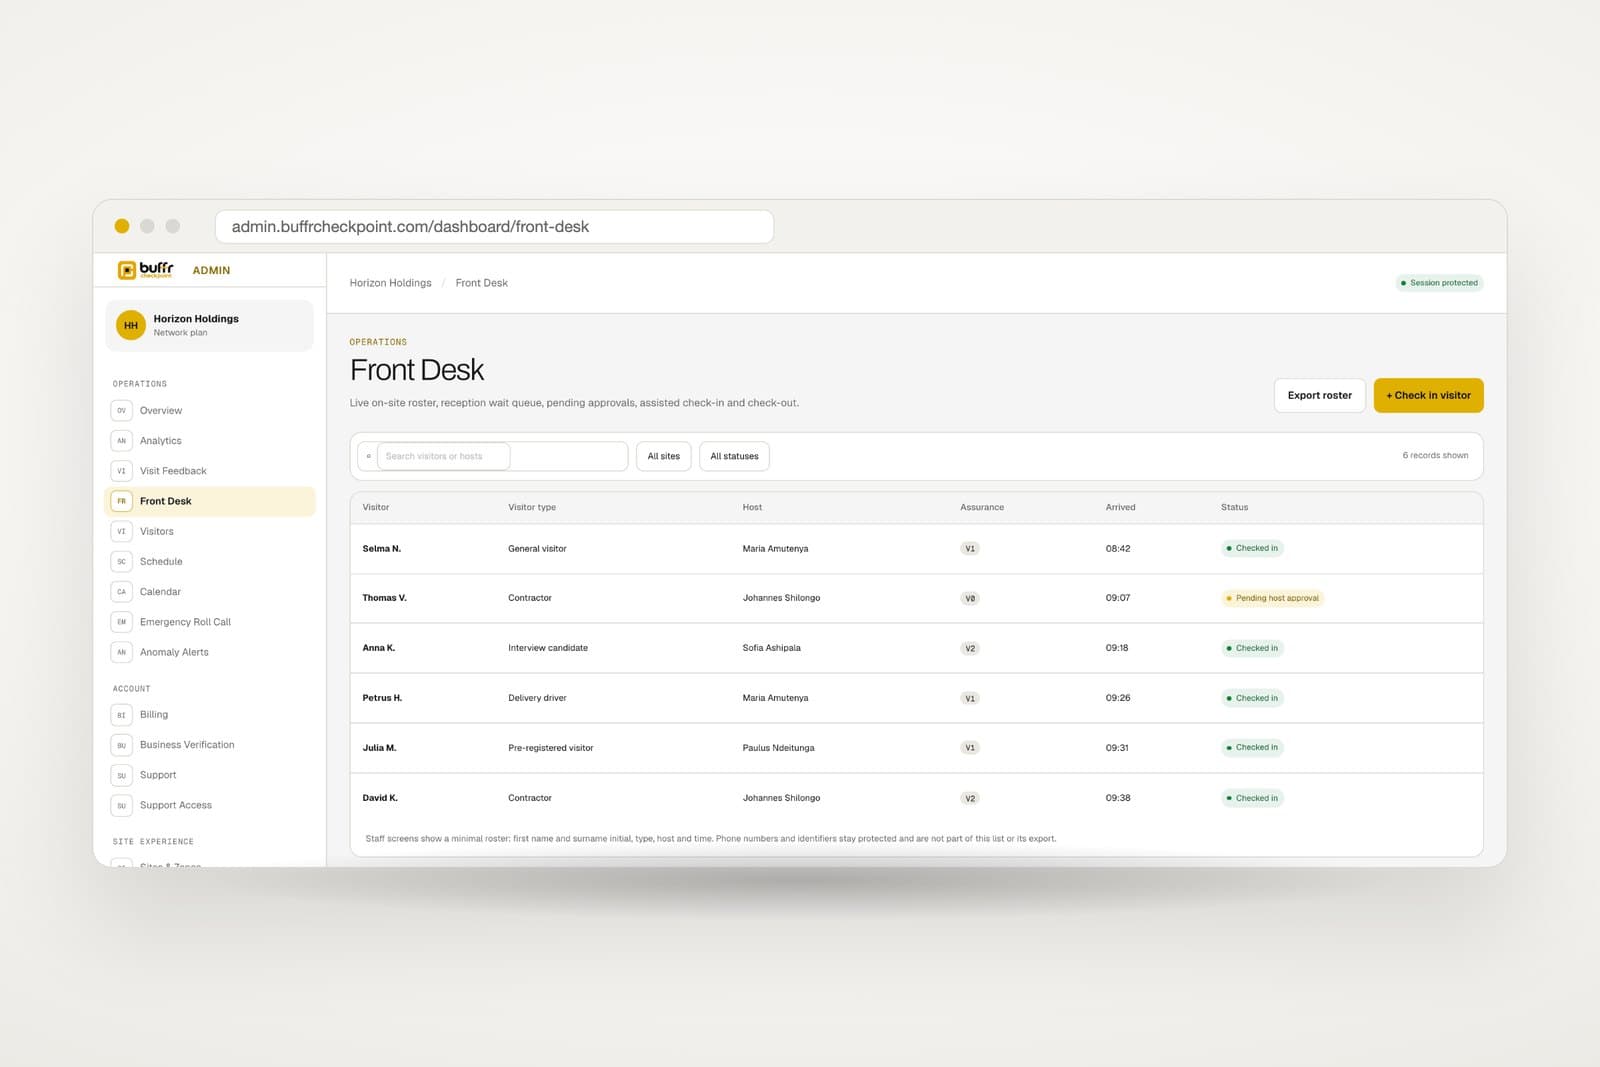Screen dimensions: 1600x1067
Task: Click the search icon in the visitor search box
Action: coord(369,456)
